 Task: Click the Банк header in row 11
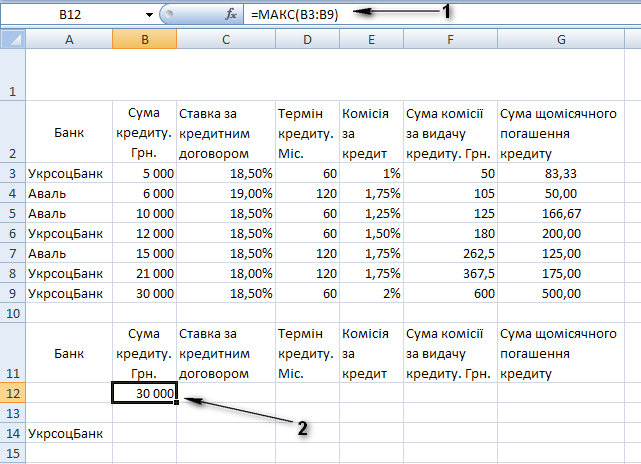pos(69,353)
